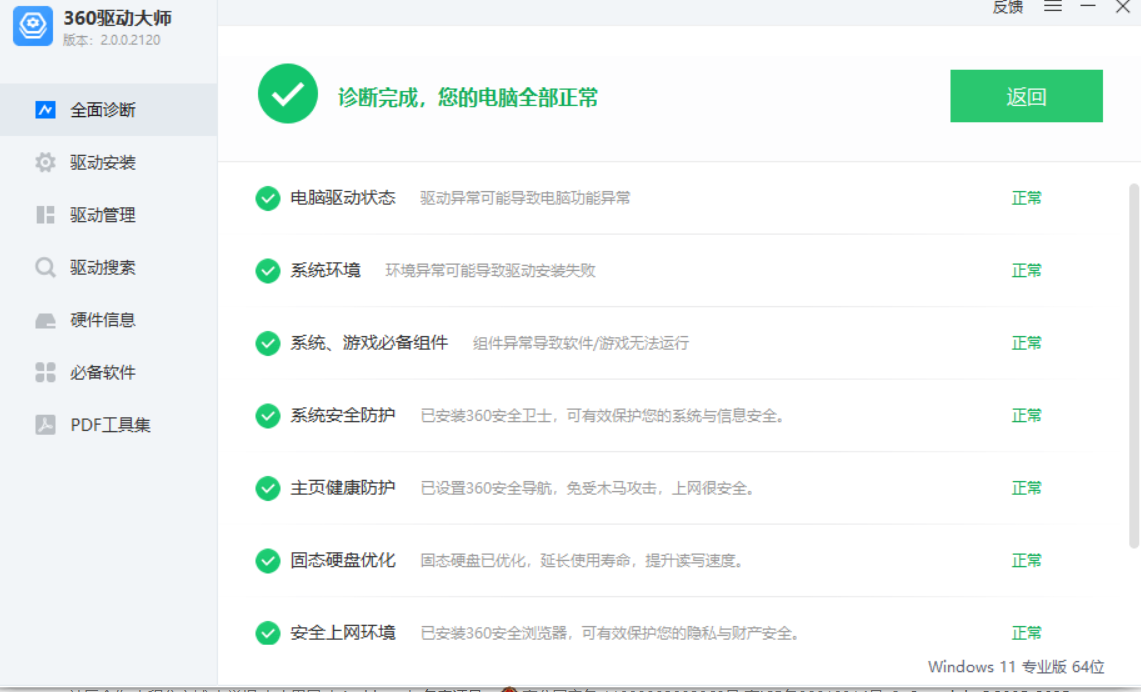Click the 驱动管理 sidebar icon
The height and width of the screenshot is (692, 1141).
pos(44,214)
